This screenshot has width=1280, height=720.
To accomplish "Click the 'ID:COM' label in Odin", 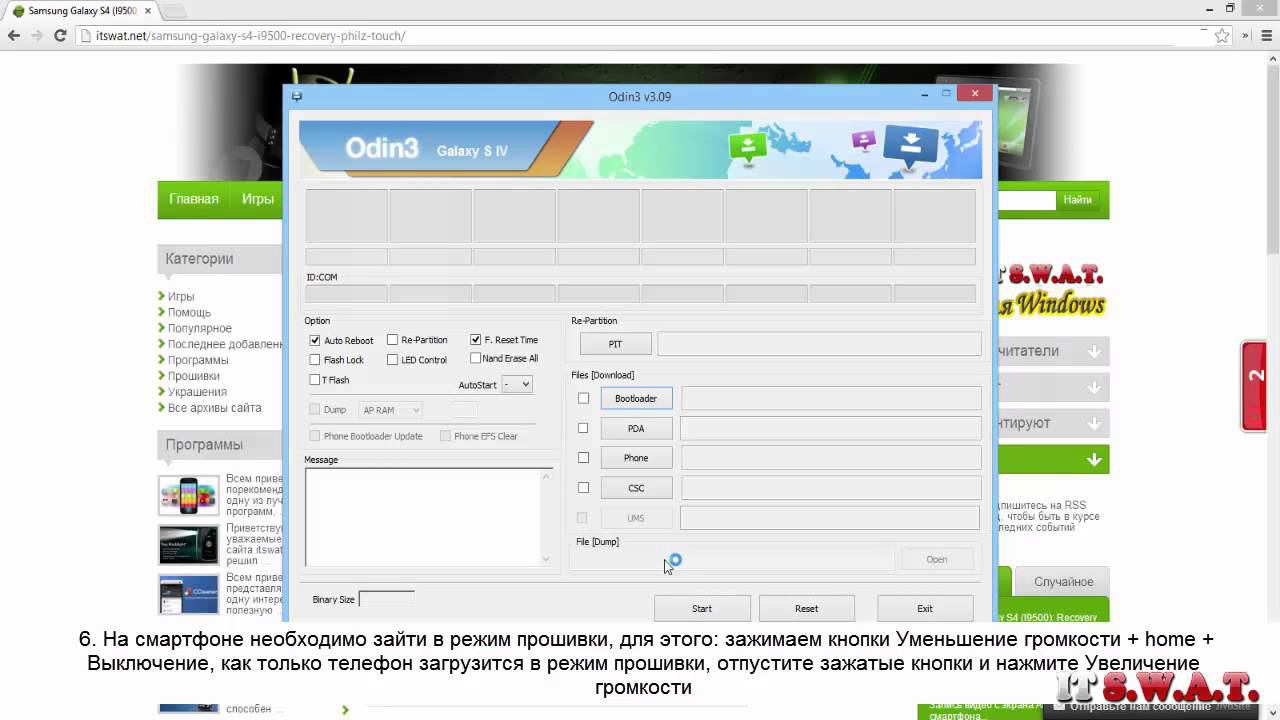I will coord(322,277).
